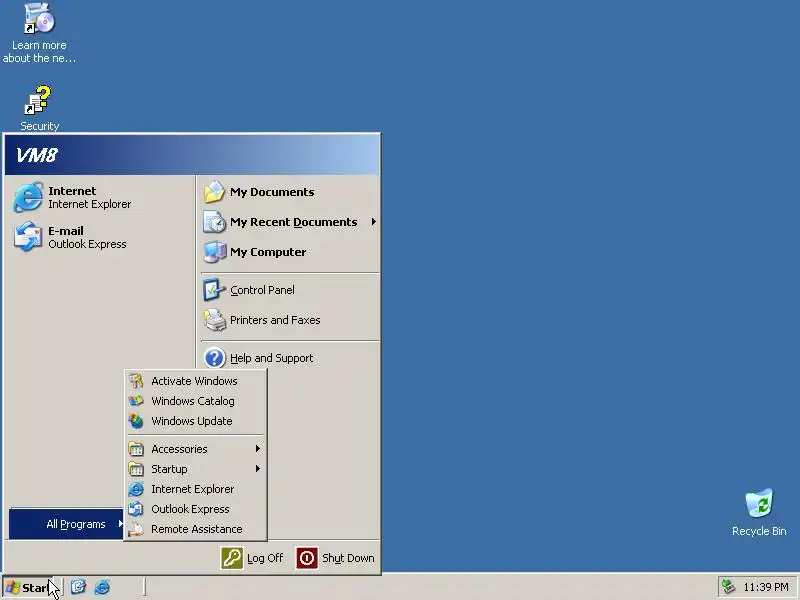
Task: Expand the Accessories submenu arrow
Action: point(258,448)
